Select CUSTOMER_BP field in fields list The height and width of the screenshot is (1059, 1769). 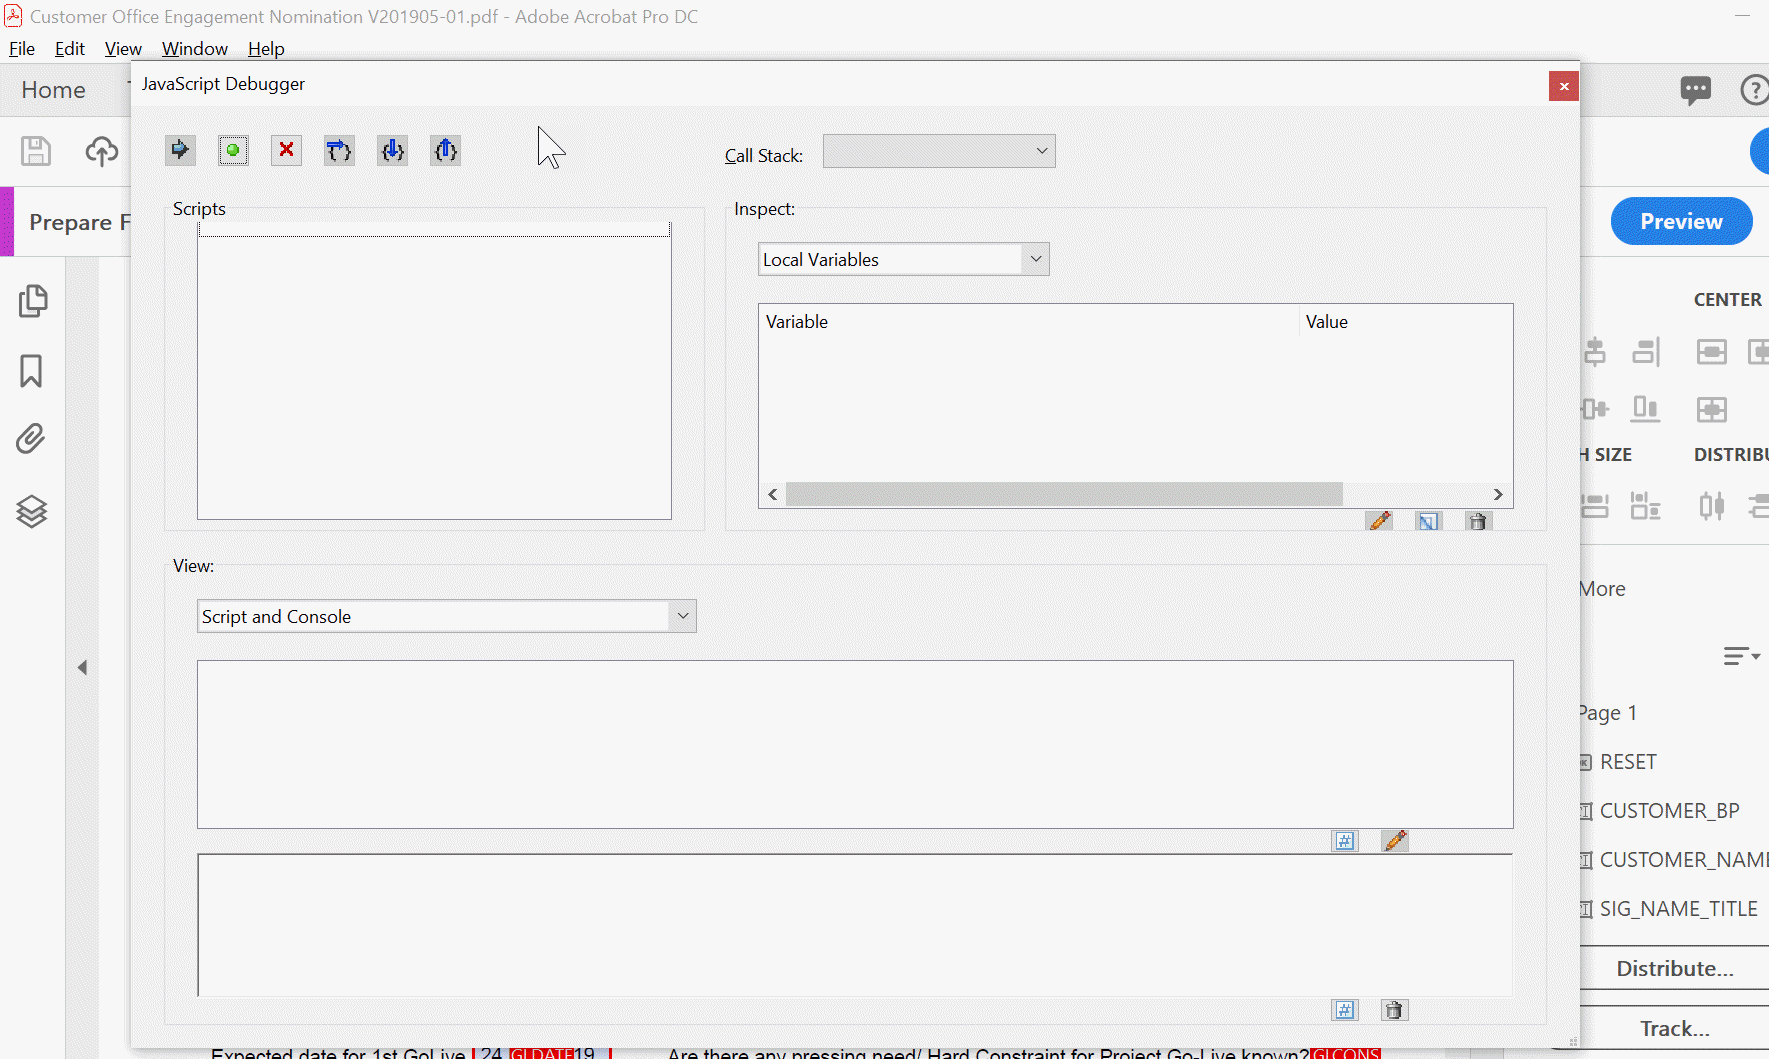pyautogui.click(x=1670, y=811)
